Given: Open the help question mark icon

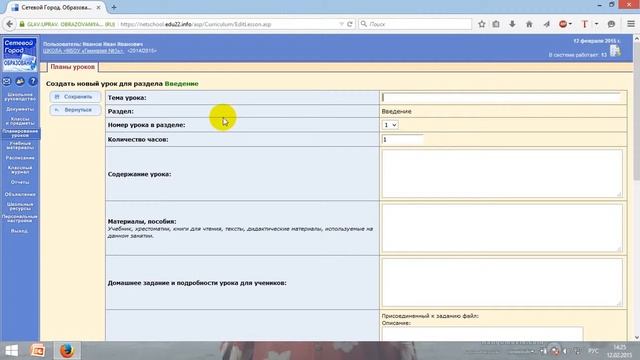Looking at the screenshot, I should 33,82.
